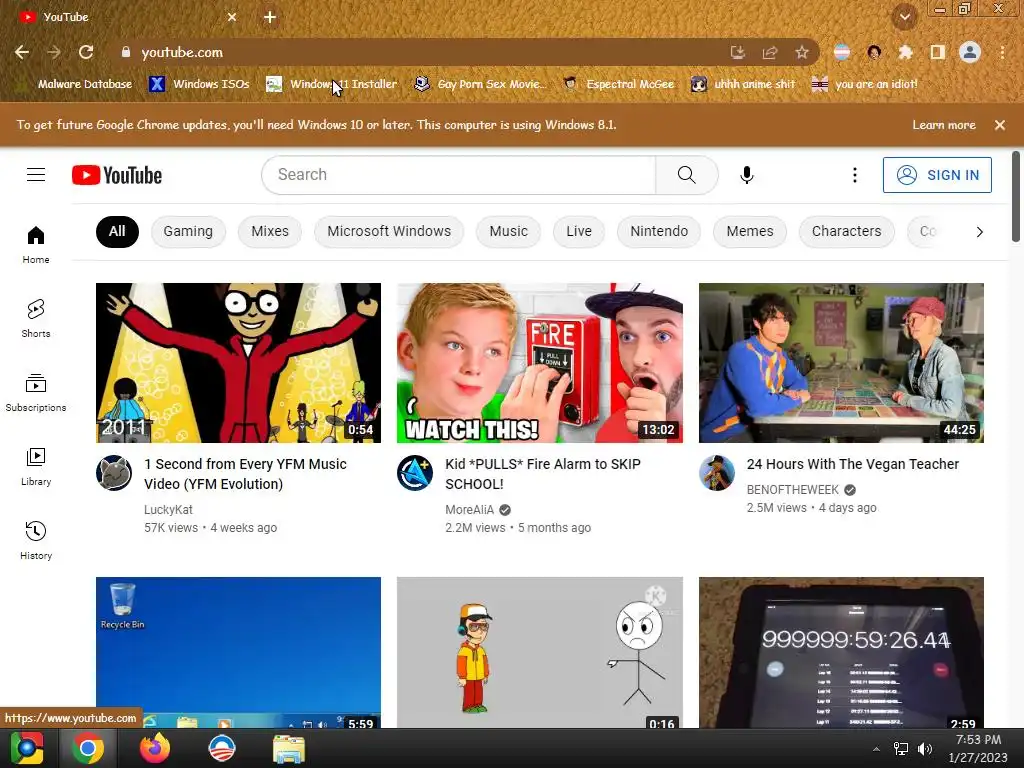
Task: Bookmark this page with star icon
Action: click(802, 52)
